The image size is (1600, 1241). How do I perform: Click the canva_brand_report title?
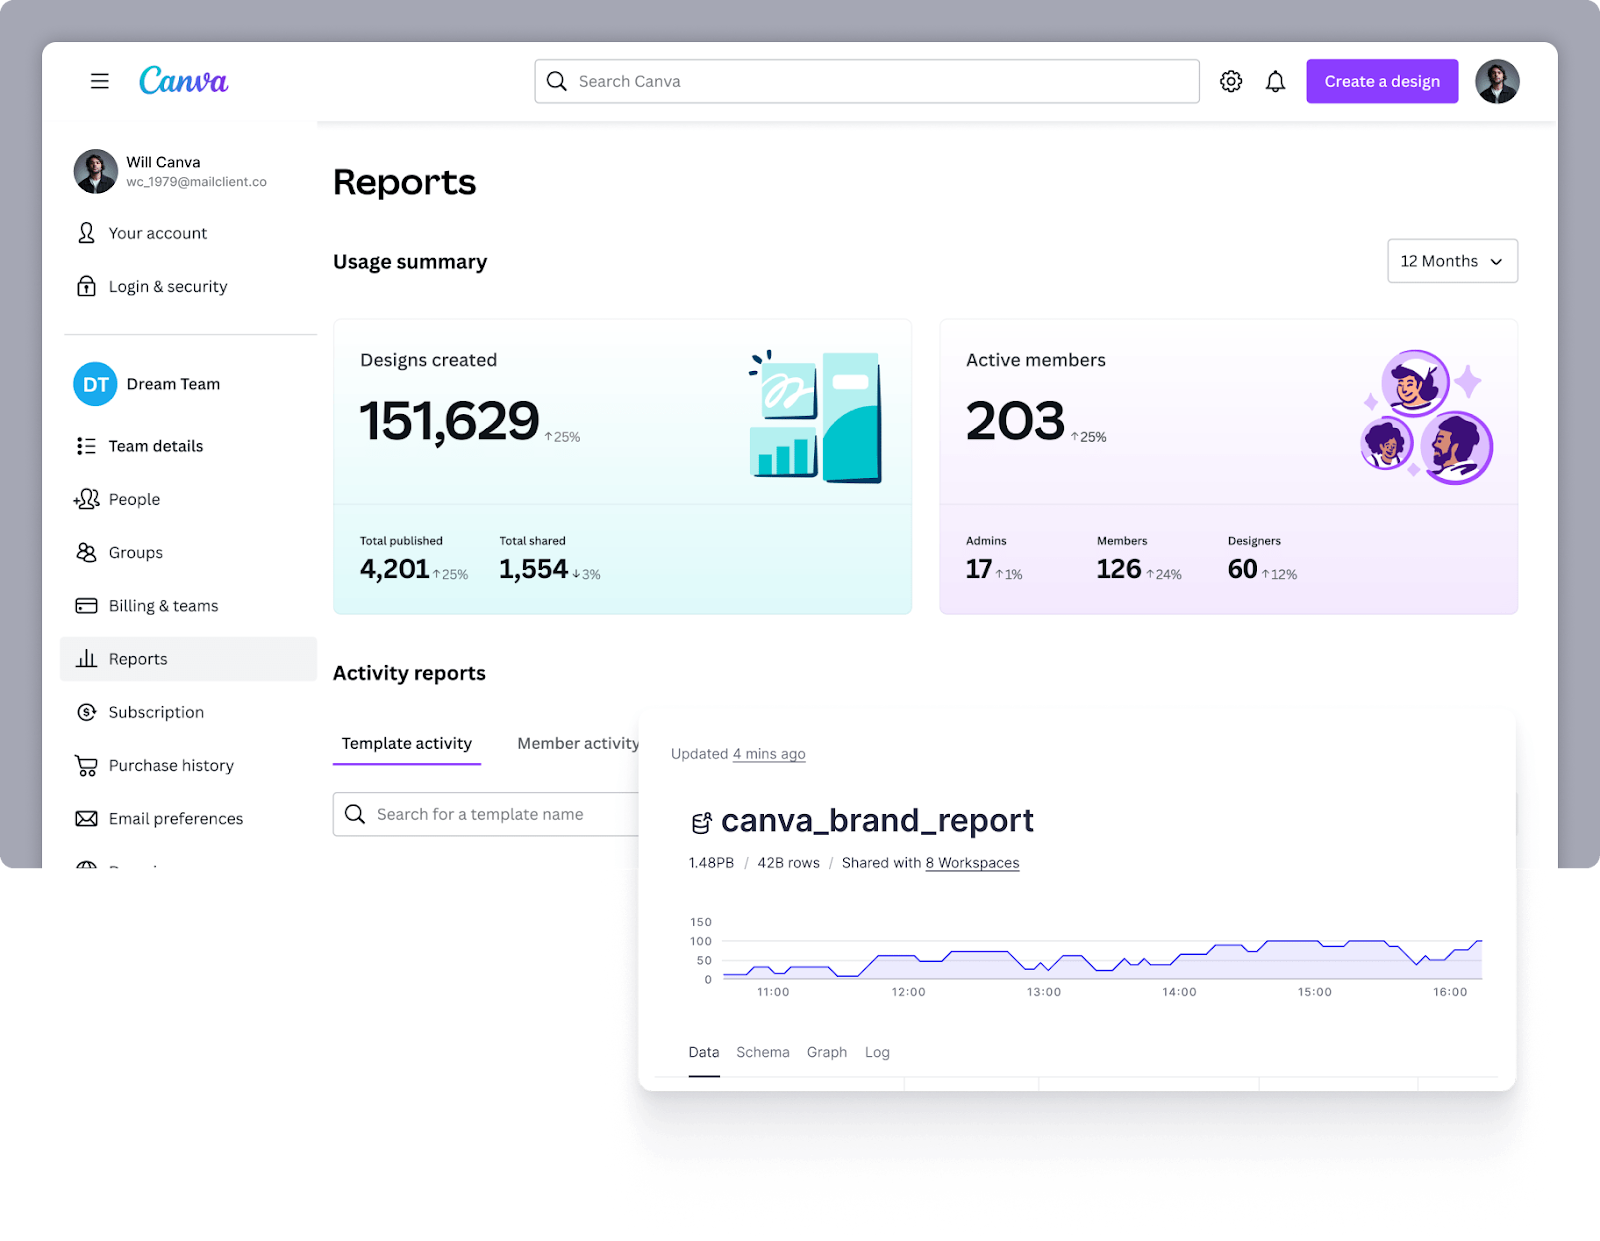click(x=877, y=820)
